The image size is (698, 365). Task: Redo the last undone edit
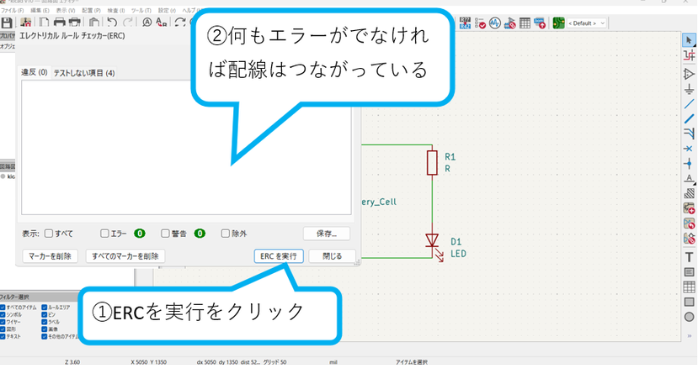128,22
